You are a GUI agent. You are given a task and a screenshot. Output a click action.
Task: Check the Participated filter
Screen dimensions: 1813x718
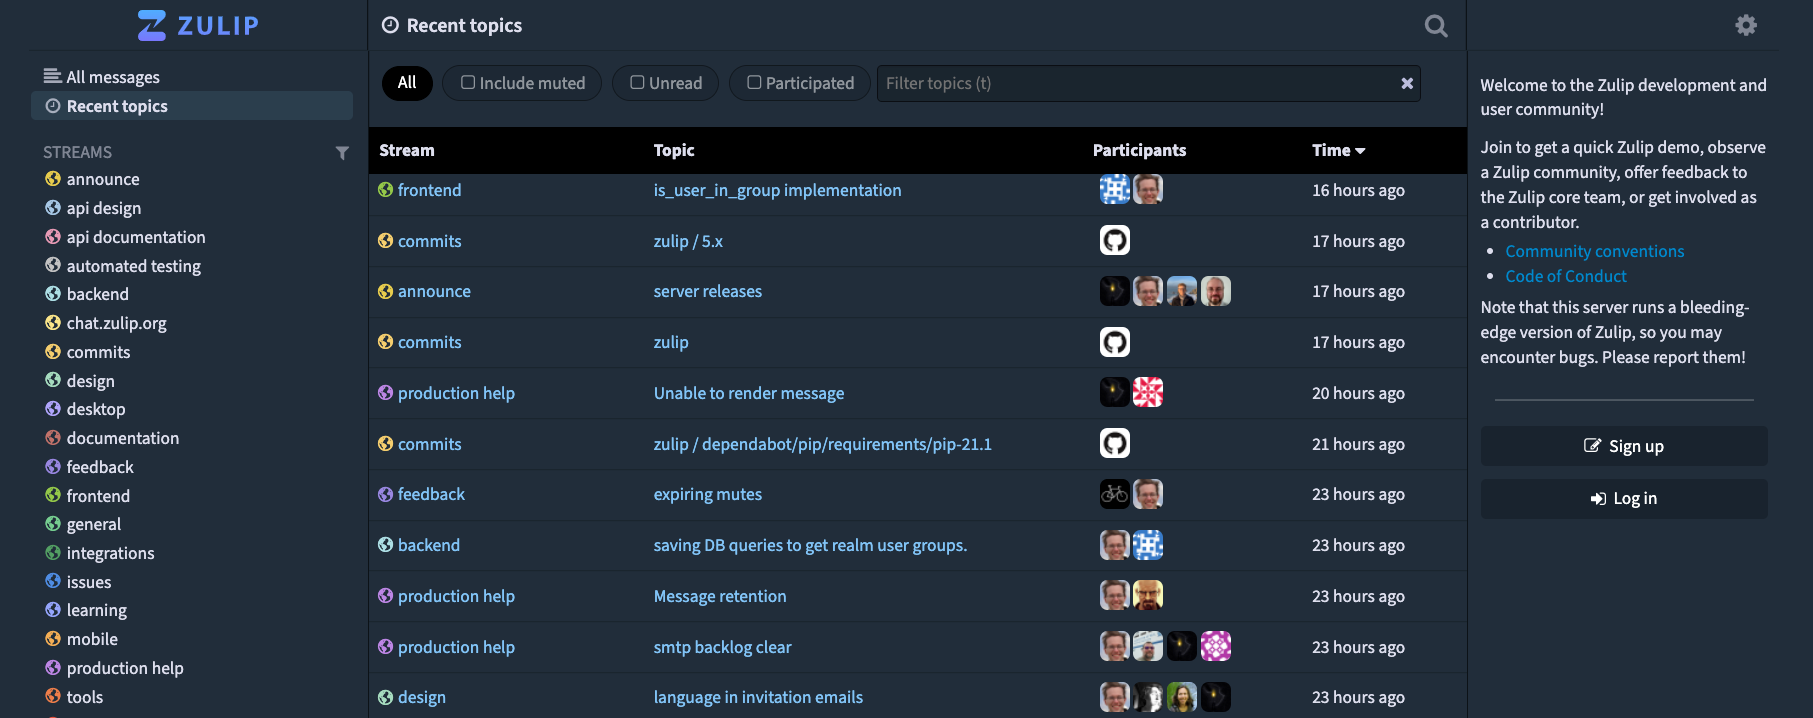[x=754, y=83]
